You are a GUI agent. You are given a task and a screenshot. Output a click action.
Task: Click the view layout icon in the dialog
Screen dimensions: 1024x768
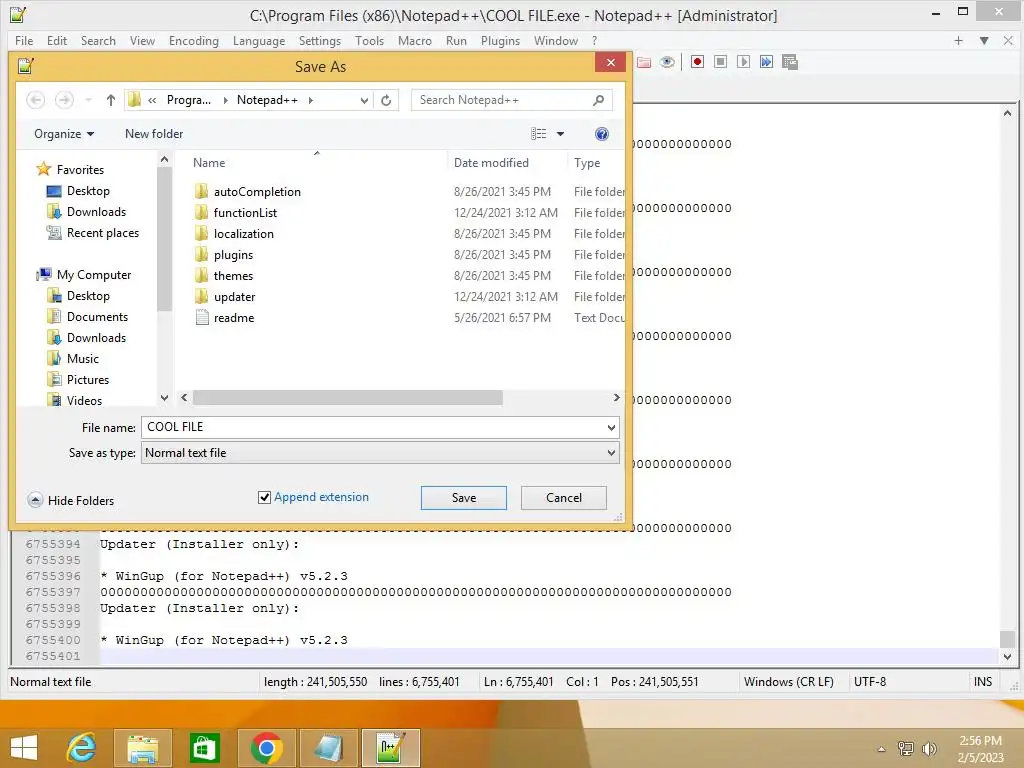click(539, 134)
